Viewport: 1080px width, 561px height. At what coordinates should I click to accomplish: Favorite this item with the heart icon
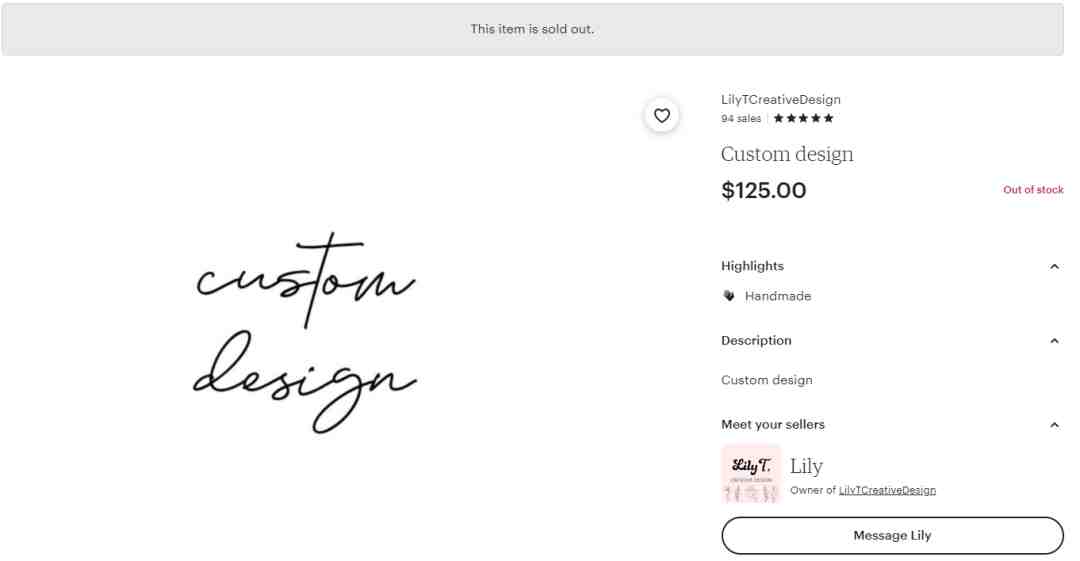[661, 116]
